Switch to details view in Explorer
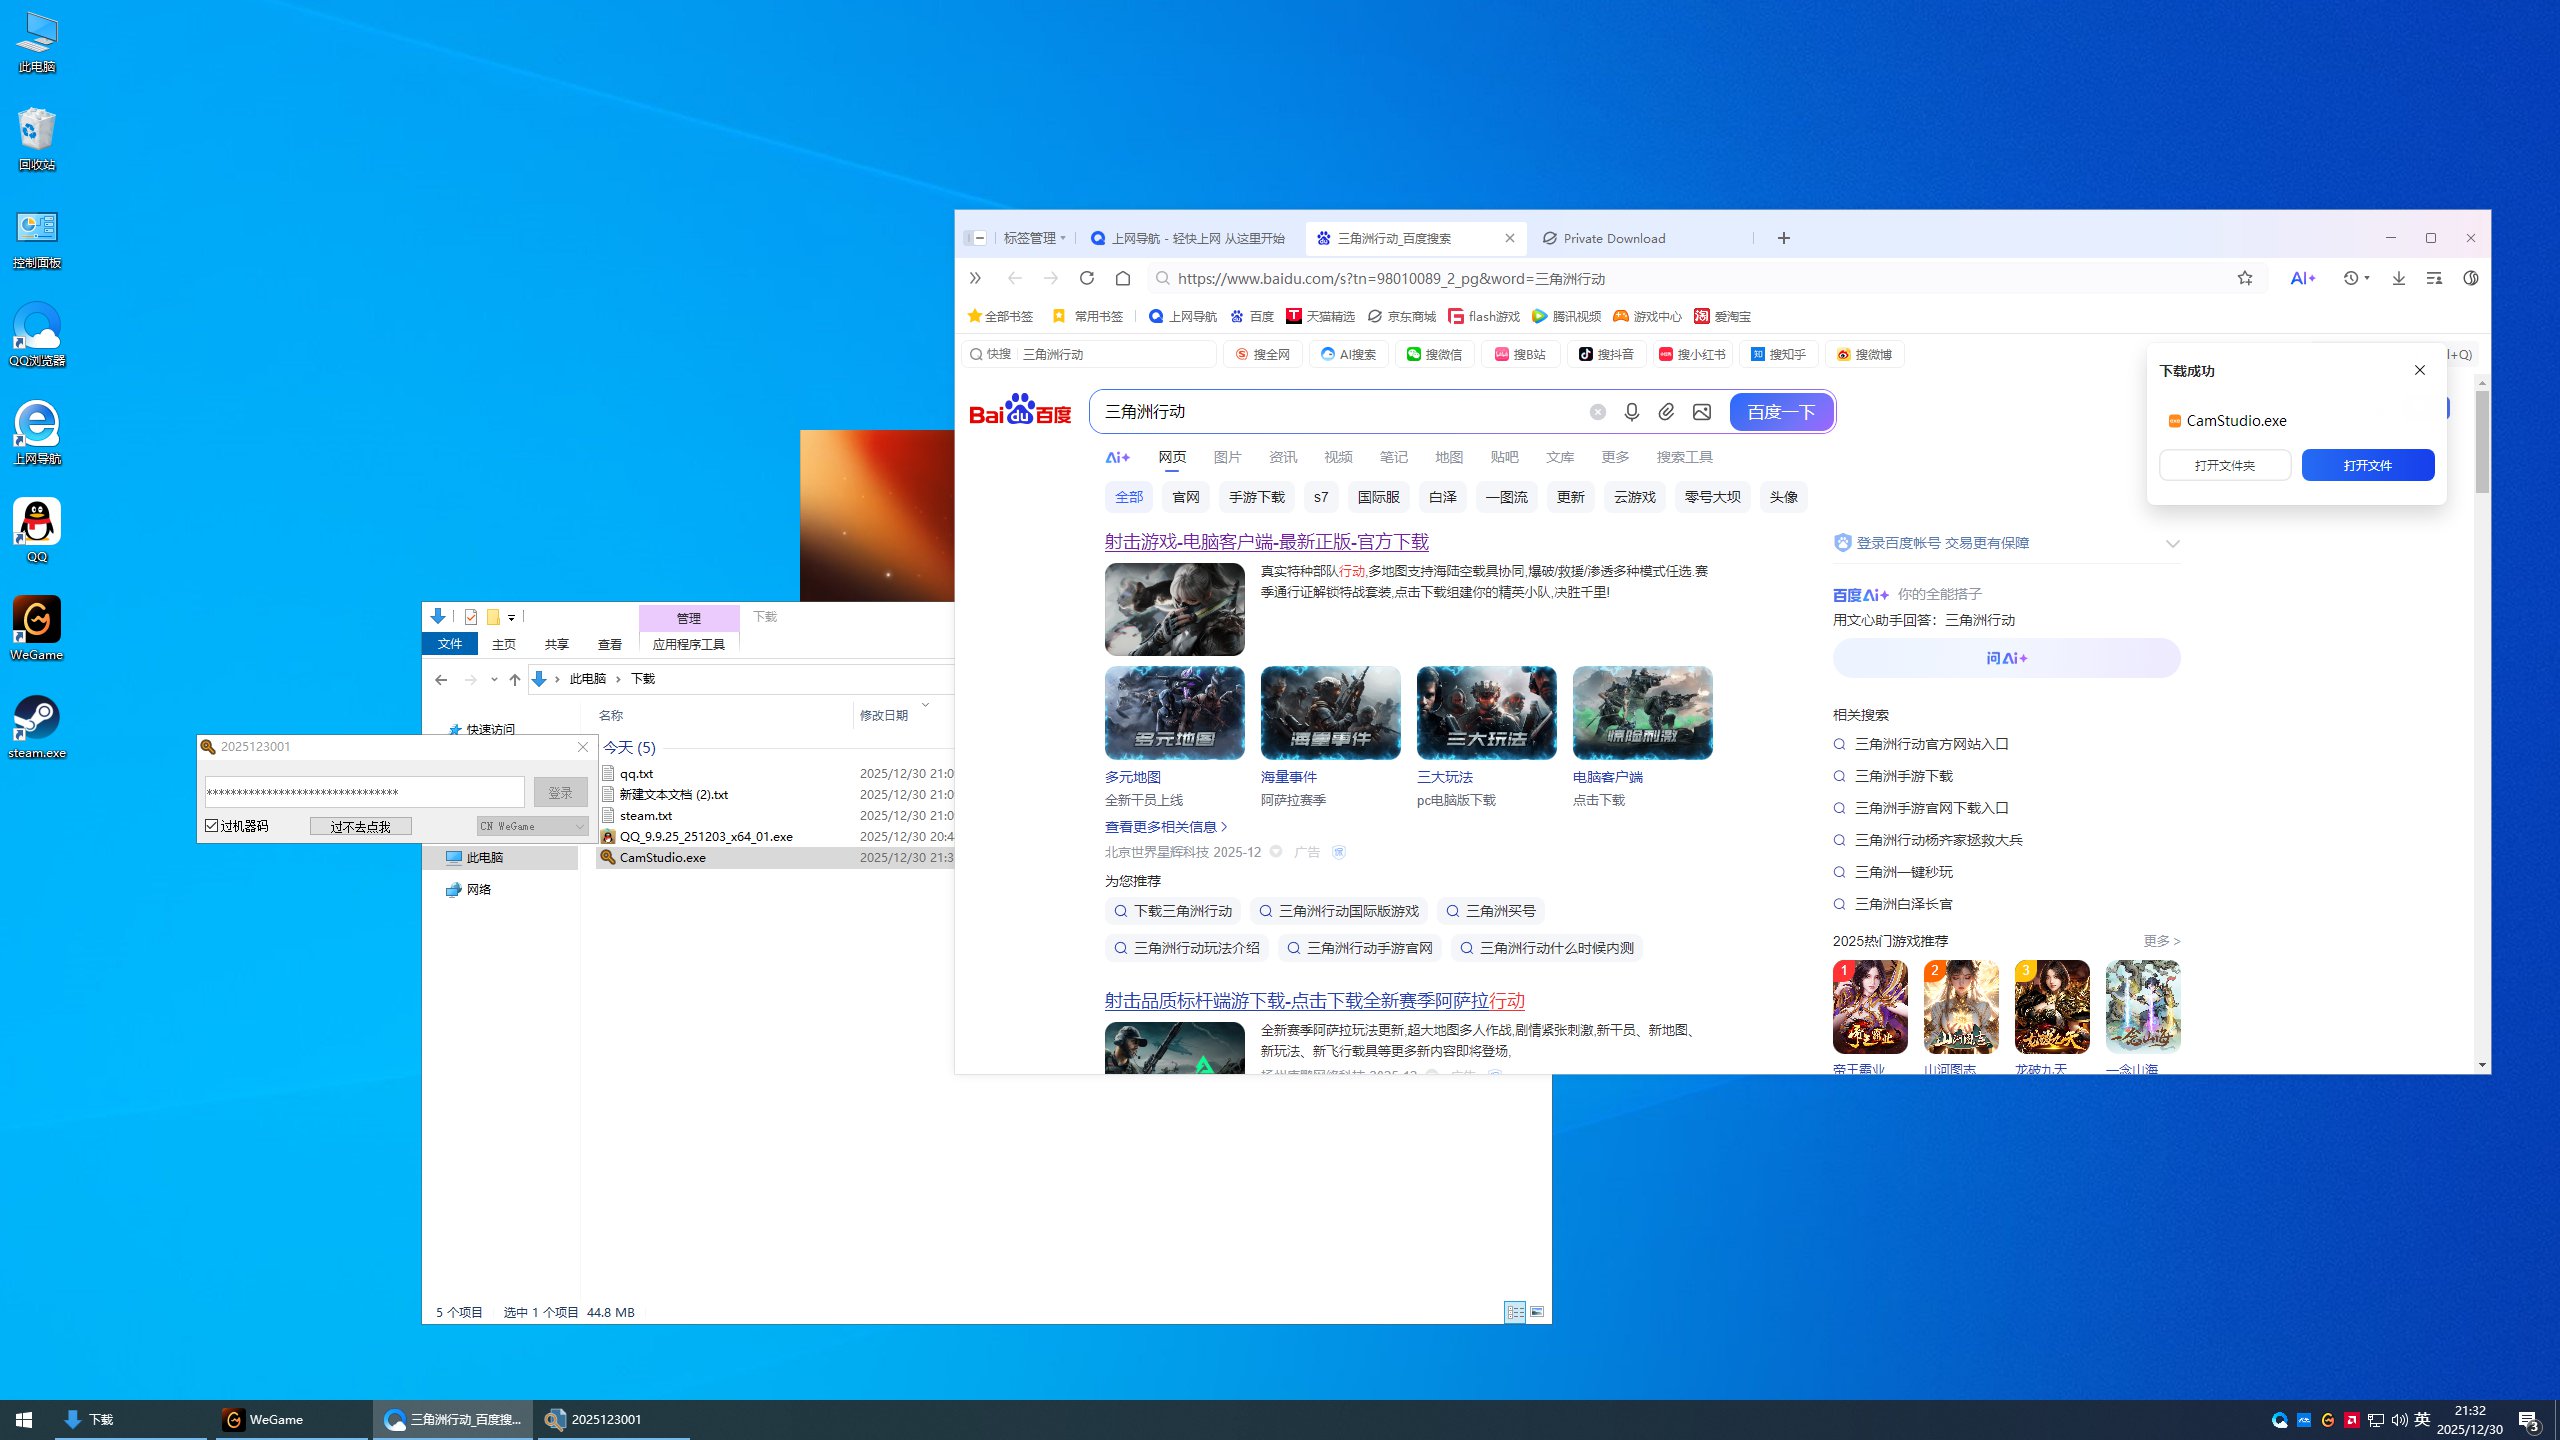 [1515, 1312]
